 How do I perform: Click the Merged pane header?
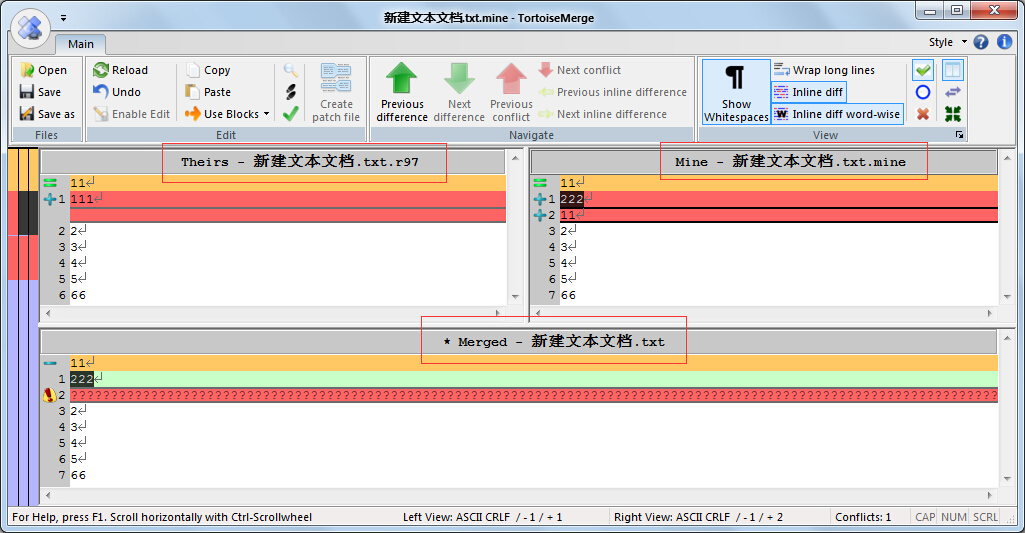coord(519,341)
